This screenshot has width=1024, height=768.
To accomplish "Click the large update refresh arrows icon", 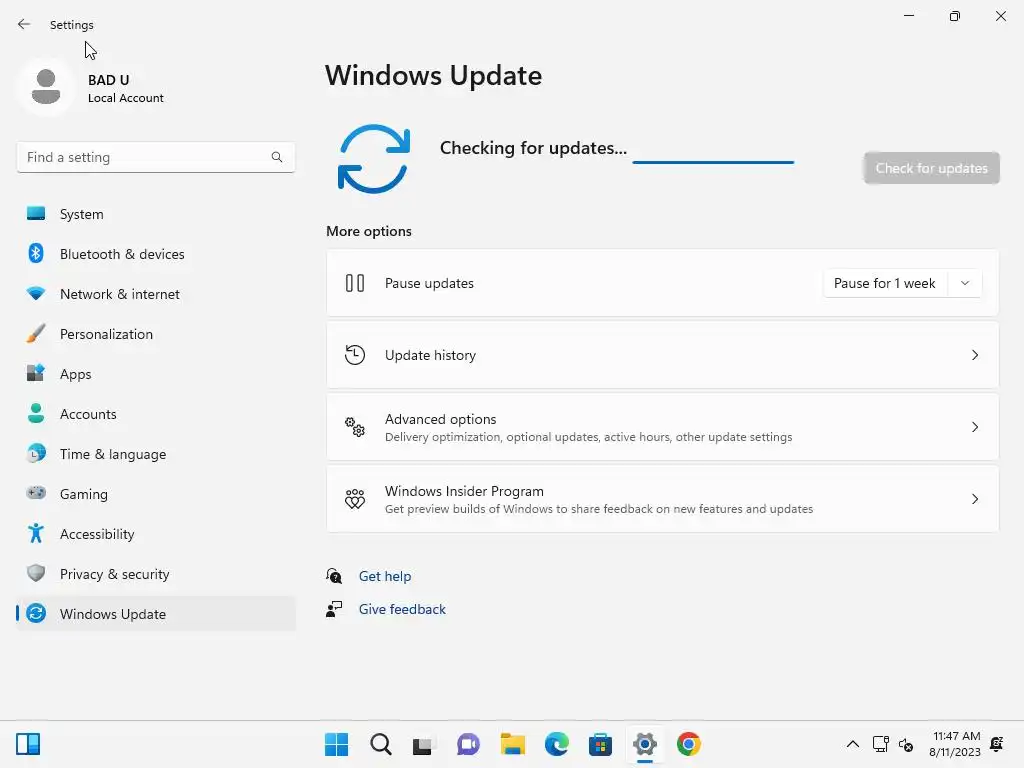I will point(374,159).
